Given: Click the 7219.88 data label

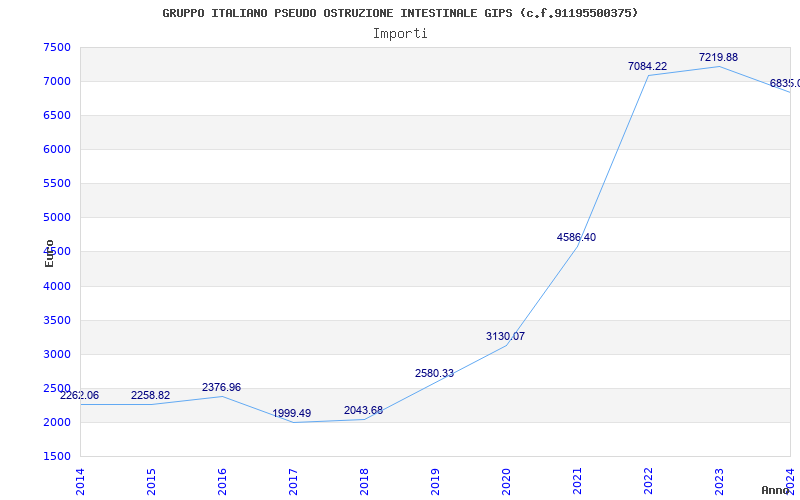Looking at the screenshot, I should [x=718, y=57].
